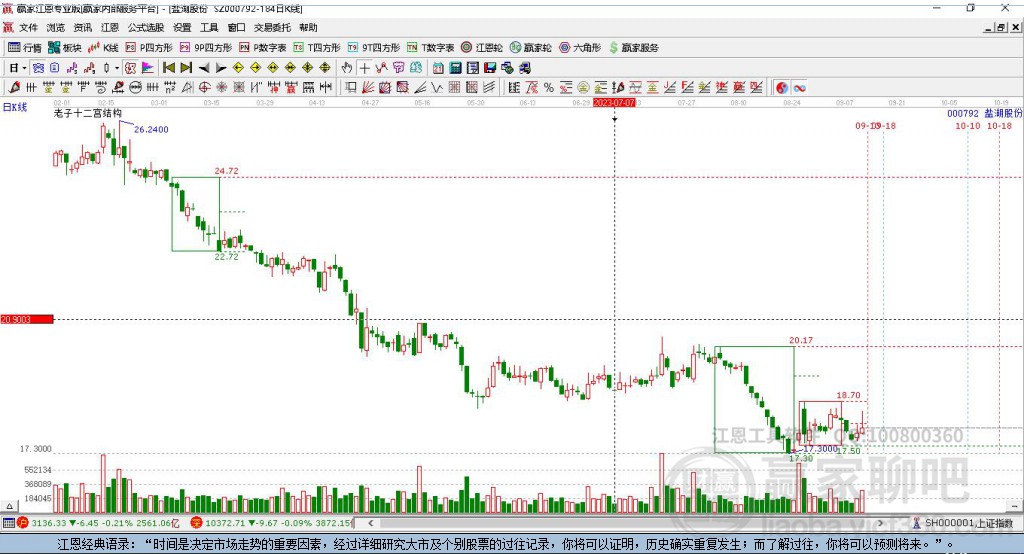Select the hand pan tool

[347, 68]
